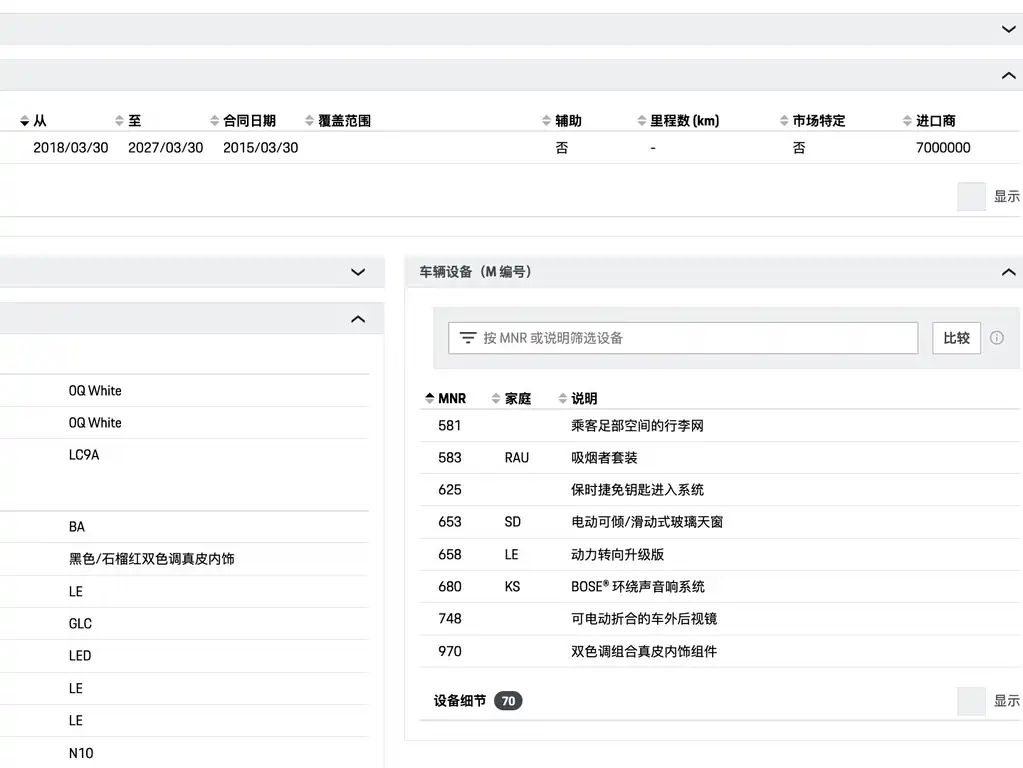Viewport: 1023px width, 768px height.
Task: Click the info icon beside 比较
Action: point(996,337)
